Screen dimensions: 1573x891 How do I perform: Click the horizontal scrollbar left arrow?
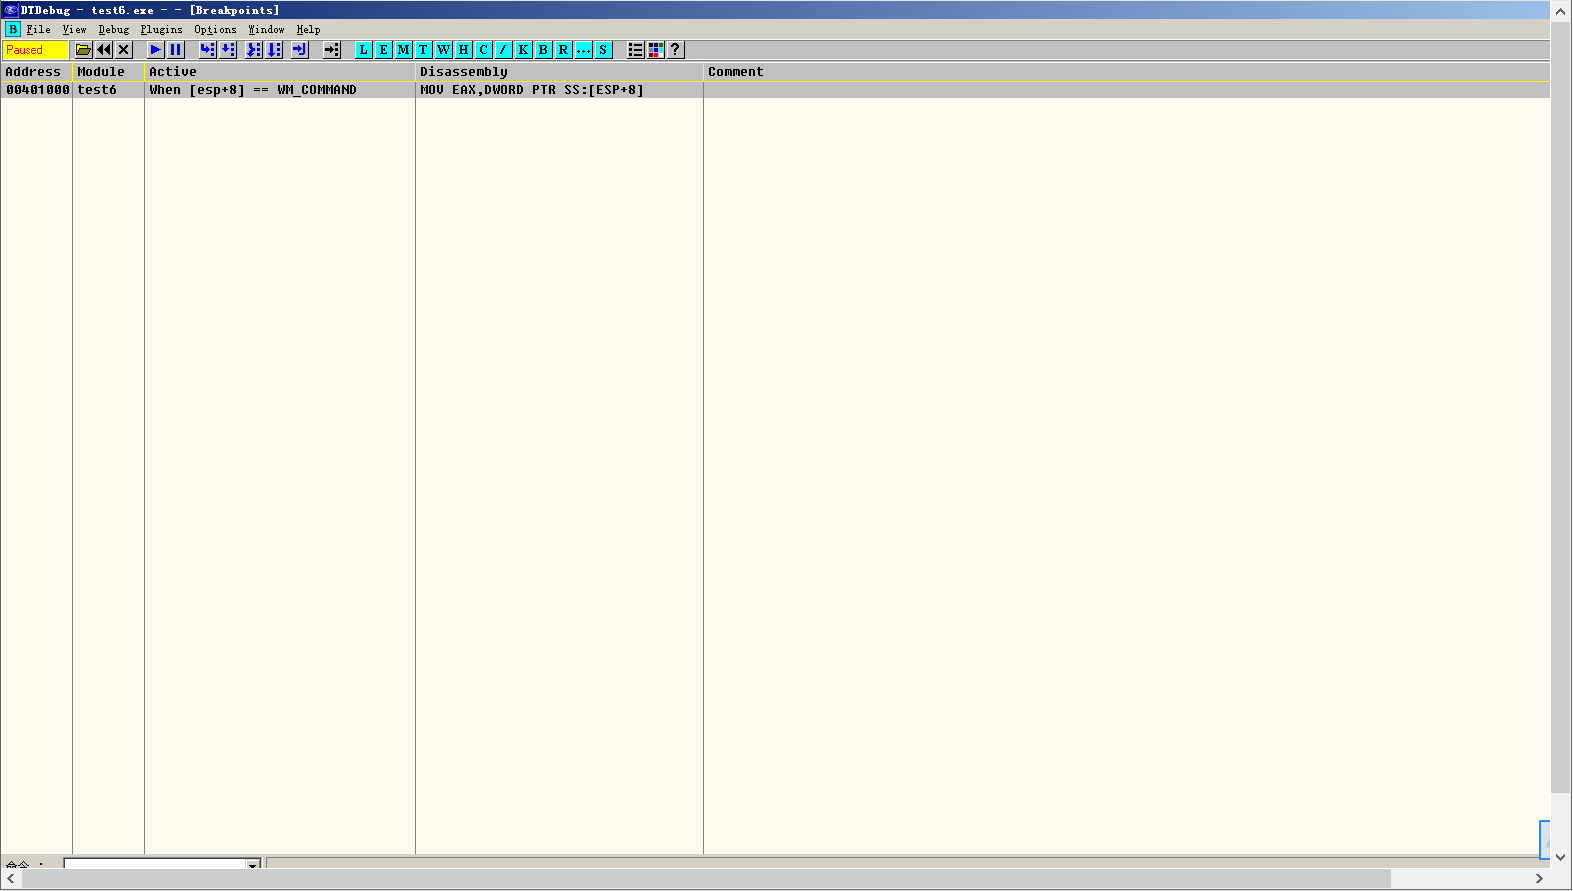[x=11, y=878]
